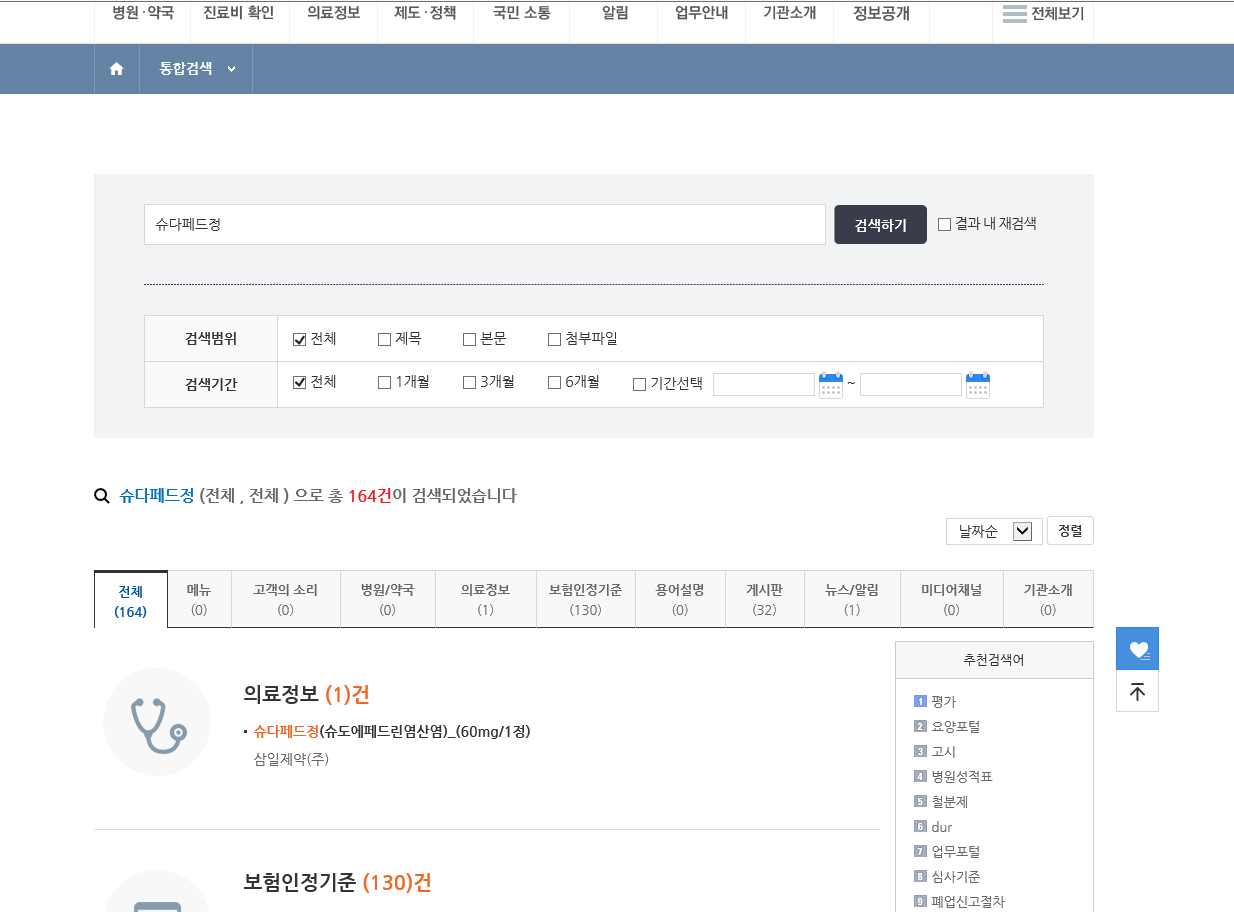Image resolution: width=1234 pixels, height=912 pixels.
Task: Click the 보험인정기준 (130)건 section heading
Action: [x=338, y=883]
